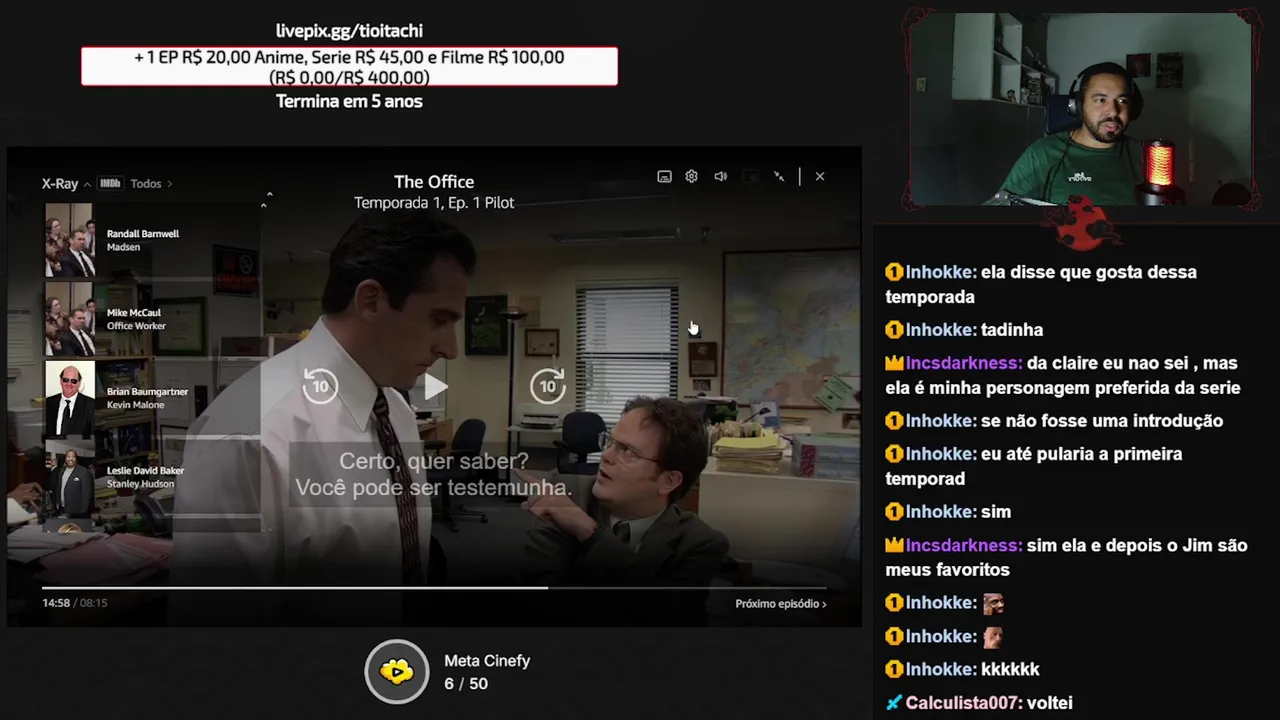Collapse the X-Ray panel
This screenshot has height=720, width=1280.
(x=66, y=184)
